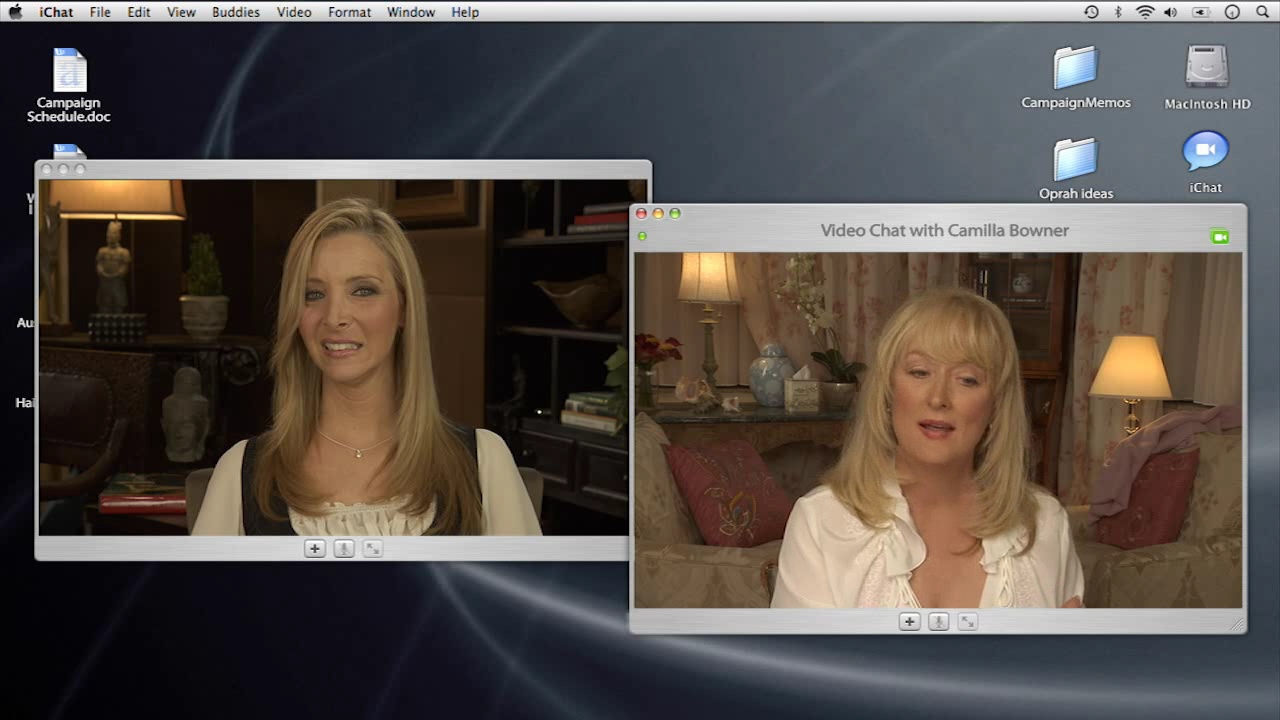The height and width of the screenshot is (720, 1280).
Task: Open the Help menu
Action: click(465, 12)
